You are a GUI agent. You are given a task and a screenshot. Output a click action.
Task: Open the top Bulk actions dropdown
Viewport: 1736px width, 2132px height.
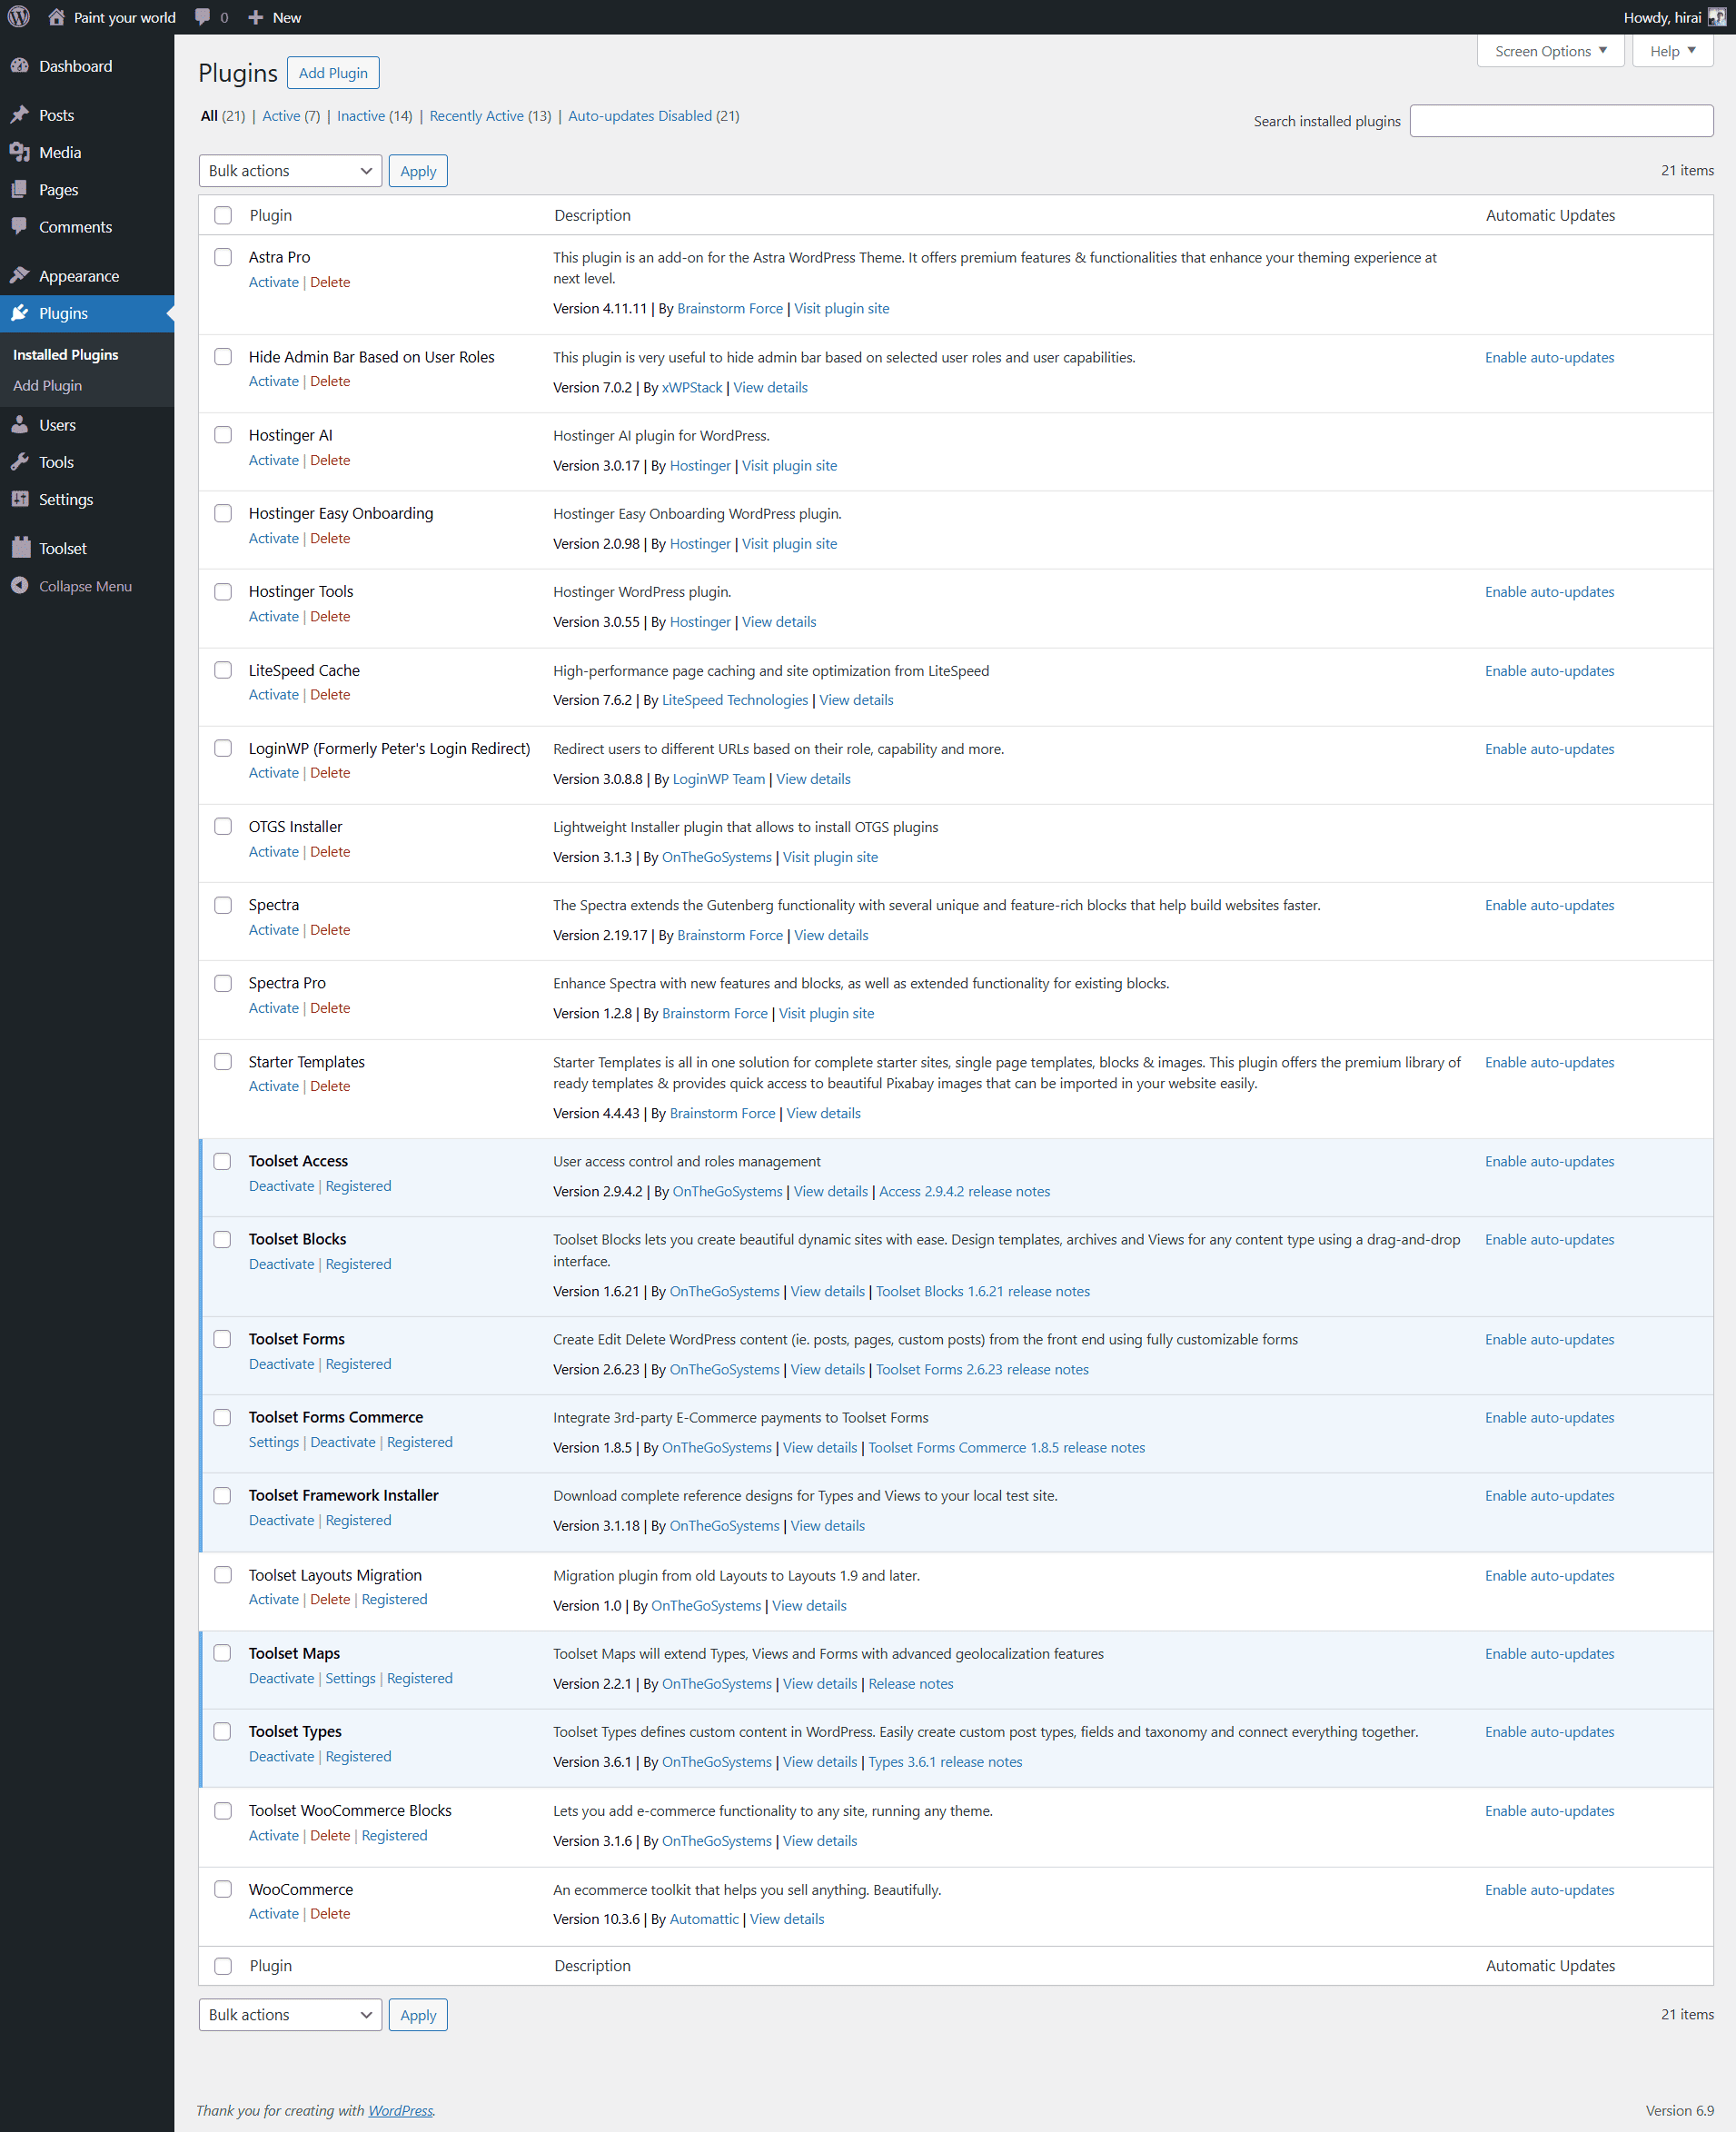point(290,171)
